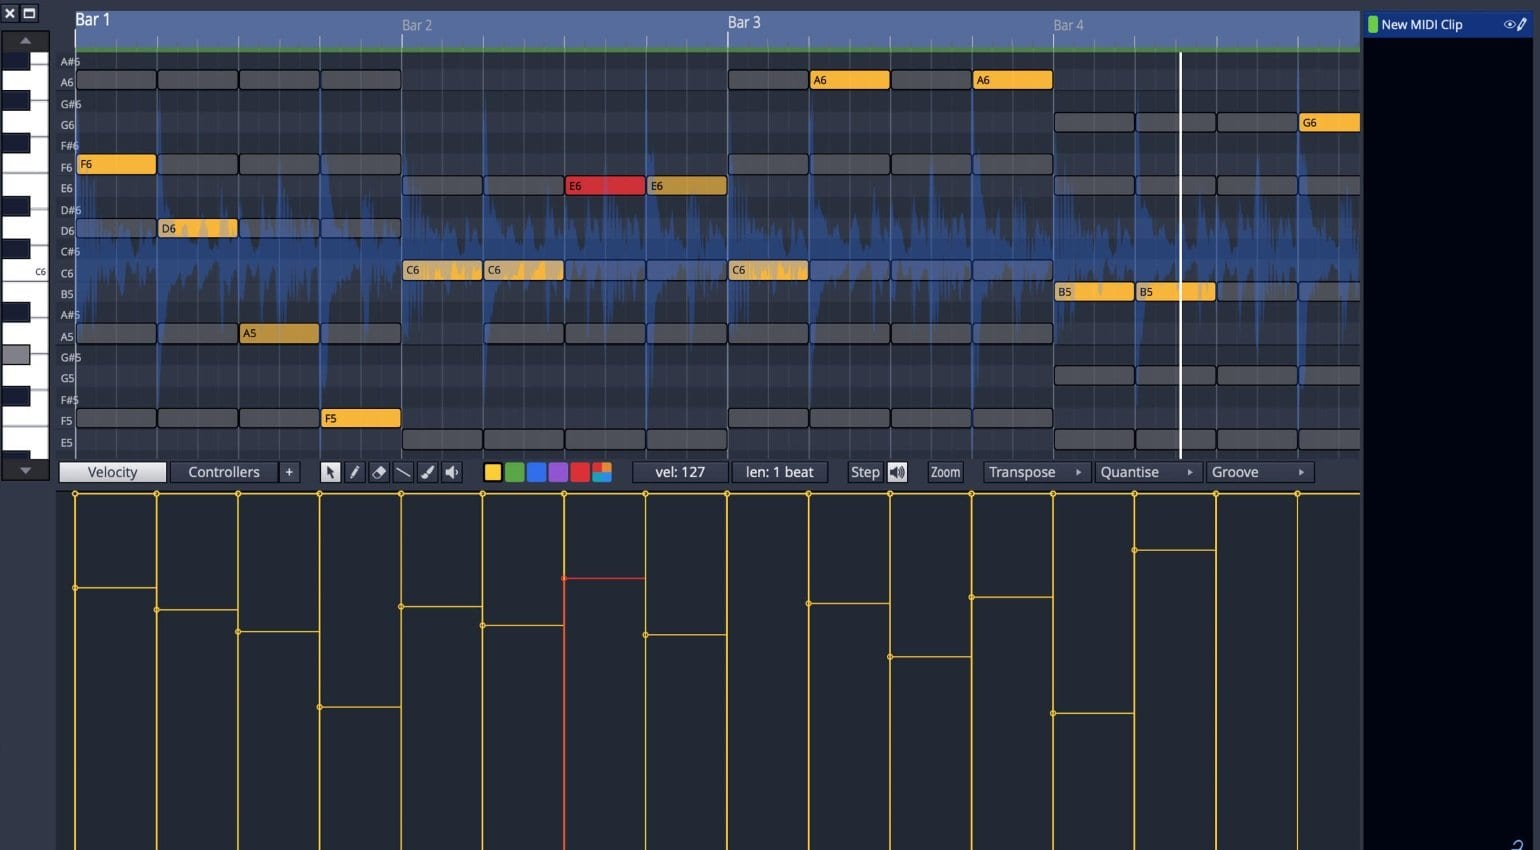Select the eraser tool
The width and height of the screenshot is (1540, 850).
(x=379, y=472)
